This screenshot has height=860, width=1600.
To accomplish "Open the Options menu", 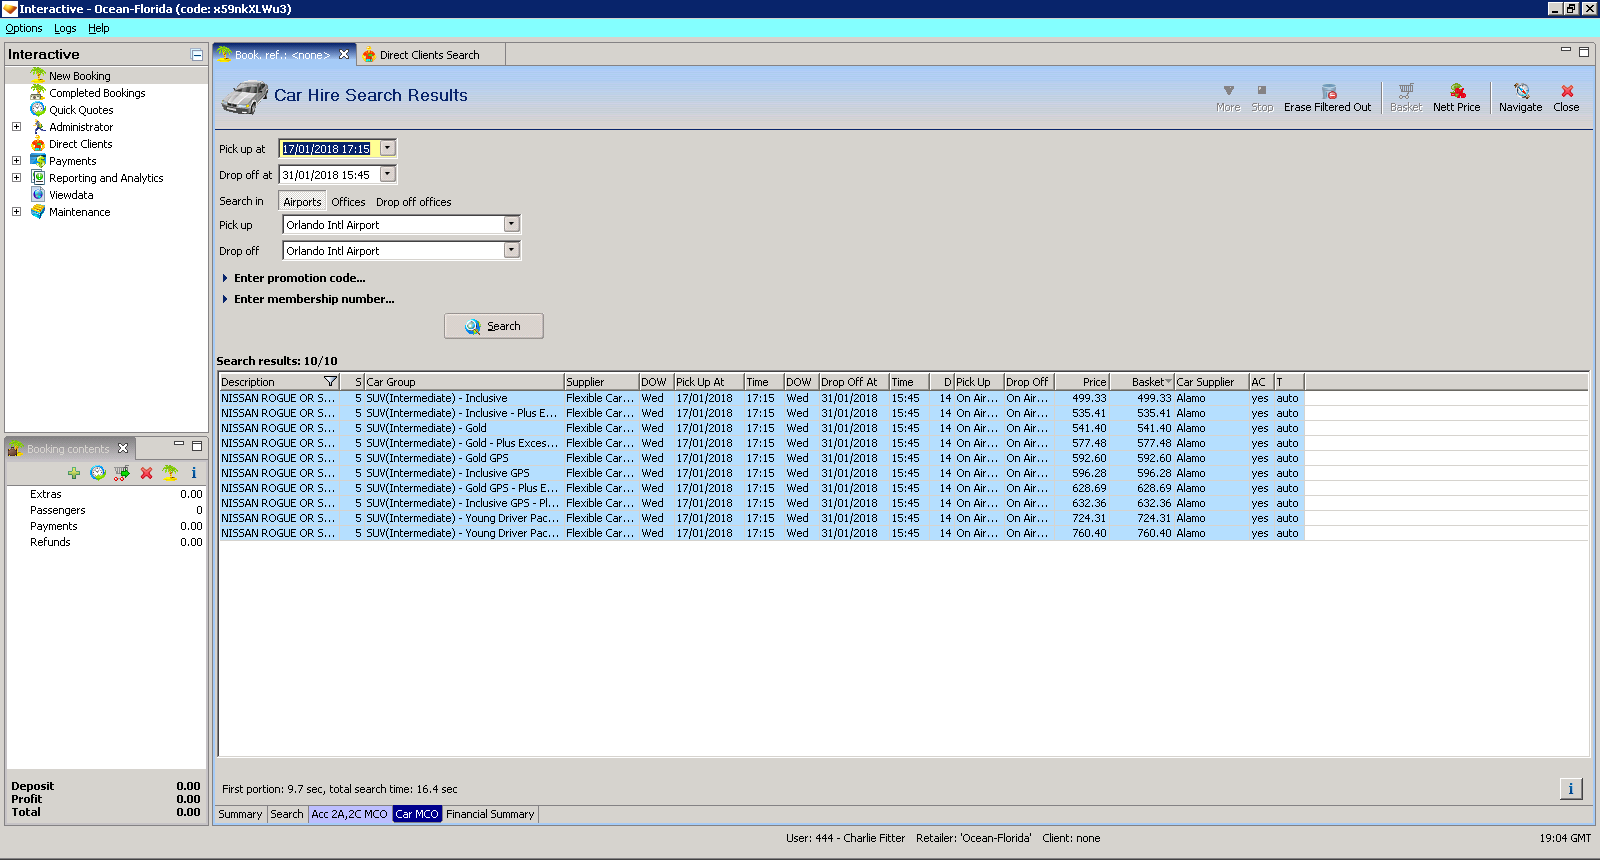I will [x=24, y=28].
